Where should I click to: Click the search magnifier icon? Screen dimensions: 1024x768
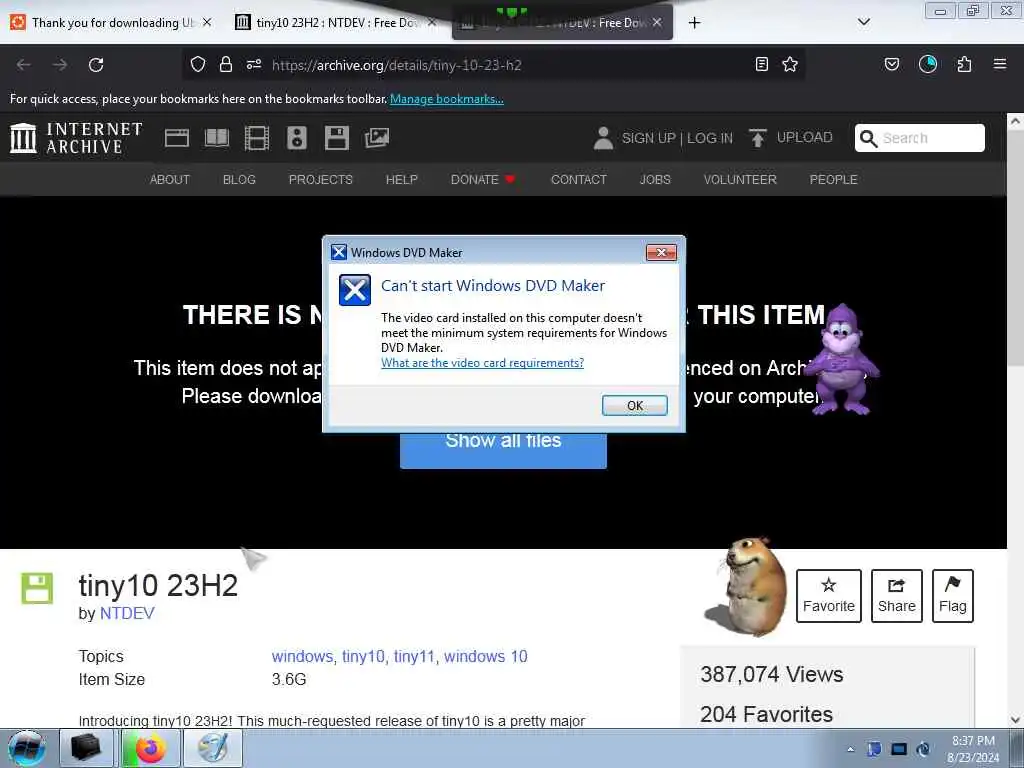[869, 138]
